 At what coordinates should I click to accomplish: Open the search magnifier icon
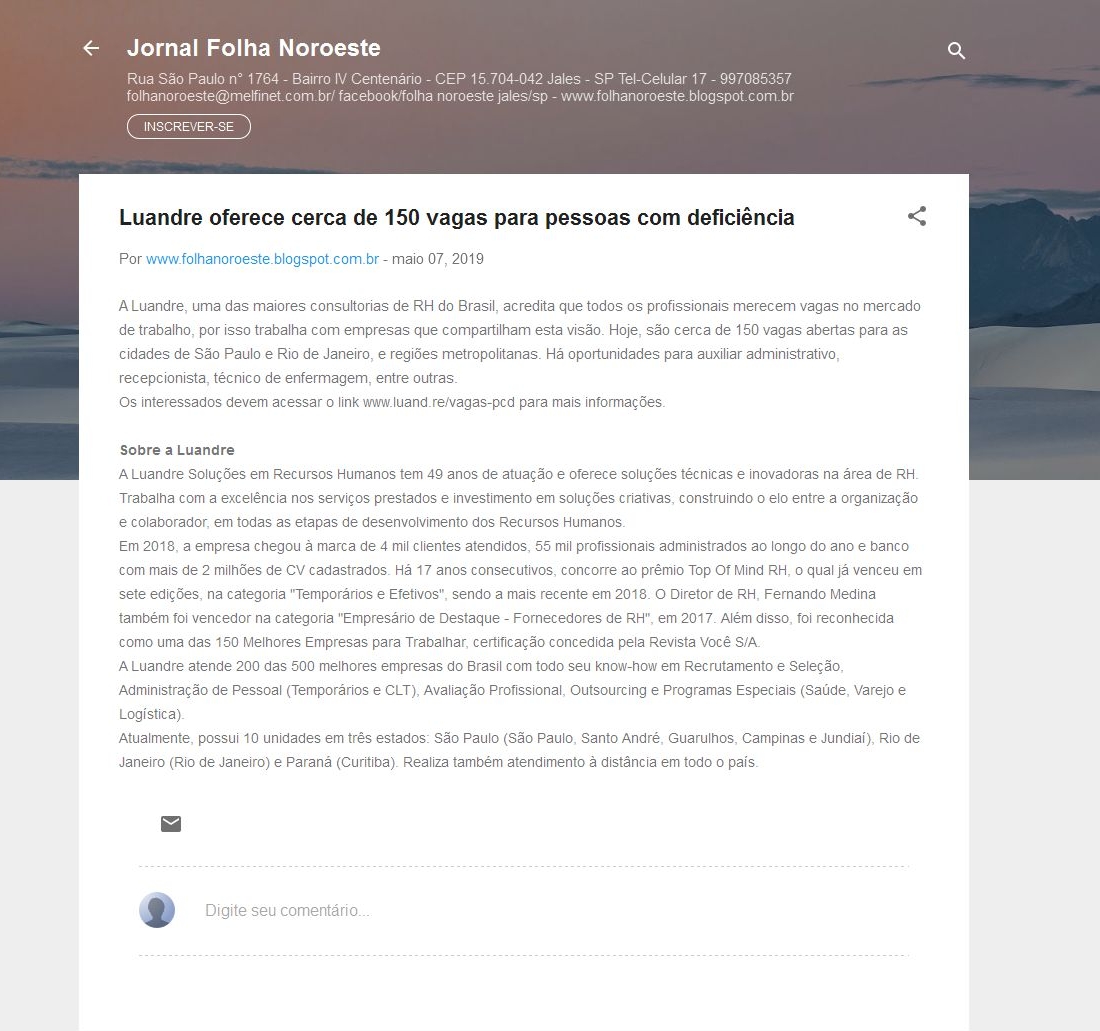(x=956, y=50)
